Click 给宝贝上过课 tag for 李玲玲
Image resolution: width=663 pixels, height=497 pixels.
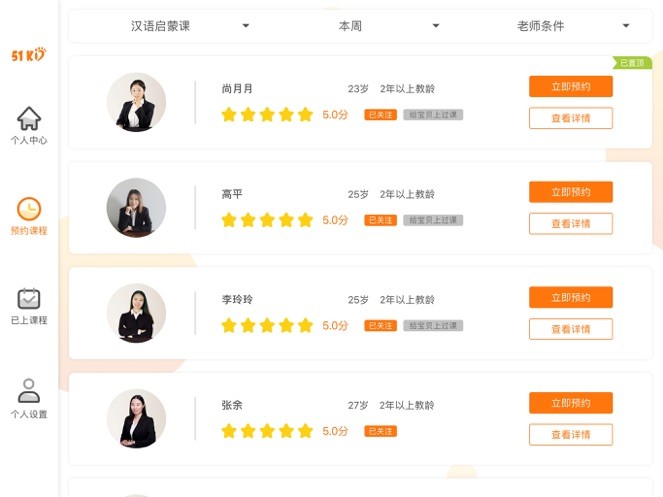433,326
